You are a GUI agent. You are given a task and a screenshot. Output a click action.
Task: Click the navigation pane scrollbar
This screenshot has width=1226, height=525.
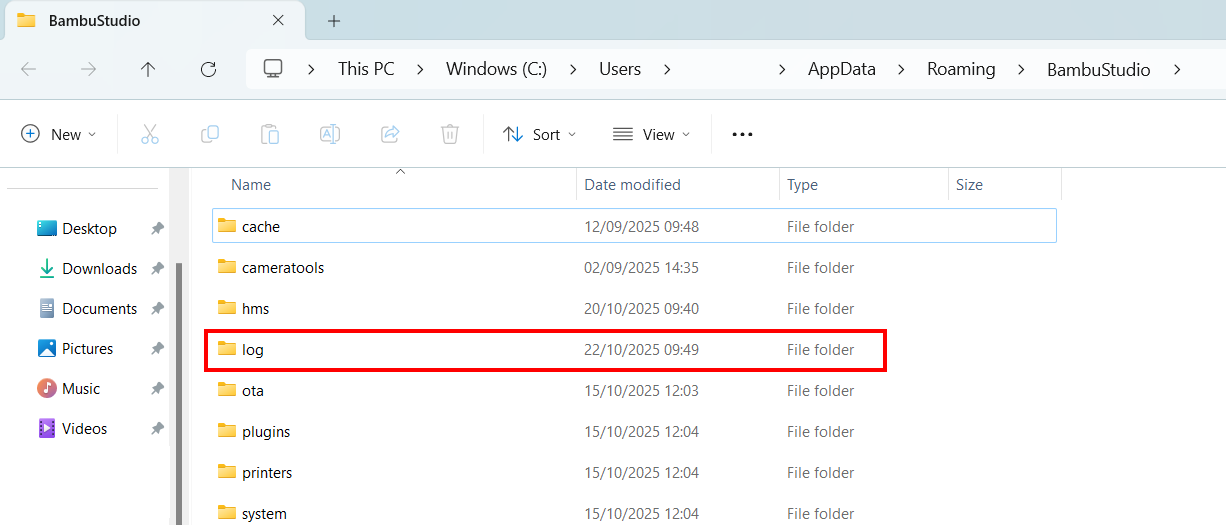pos(179,392)
